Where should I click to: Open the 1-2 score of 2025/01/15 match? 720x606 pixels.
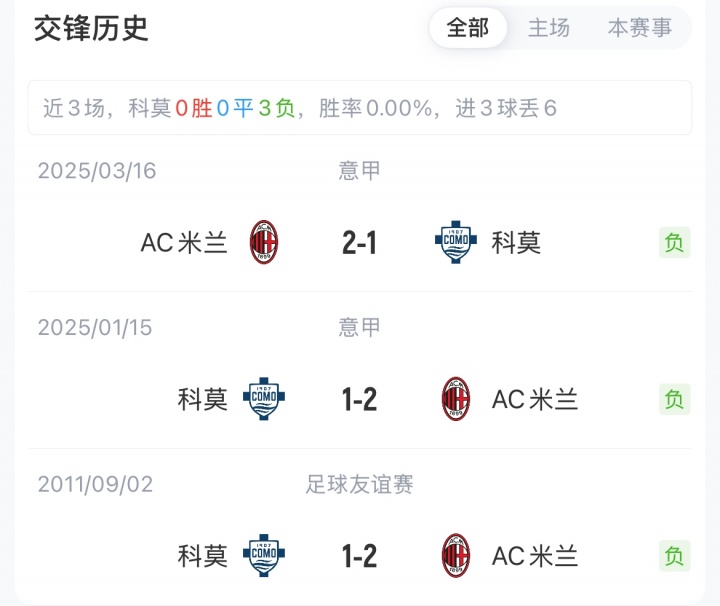click(x=359, y=400)
